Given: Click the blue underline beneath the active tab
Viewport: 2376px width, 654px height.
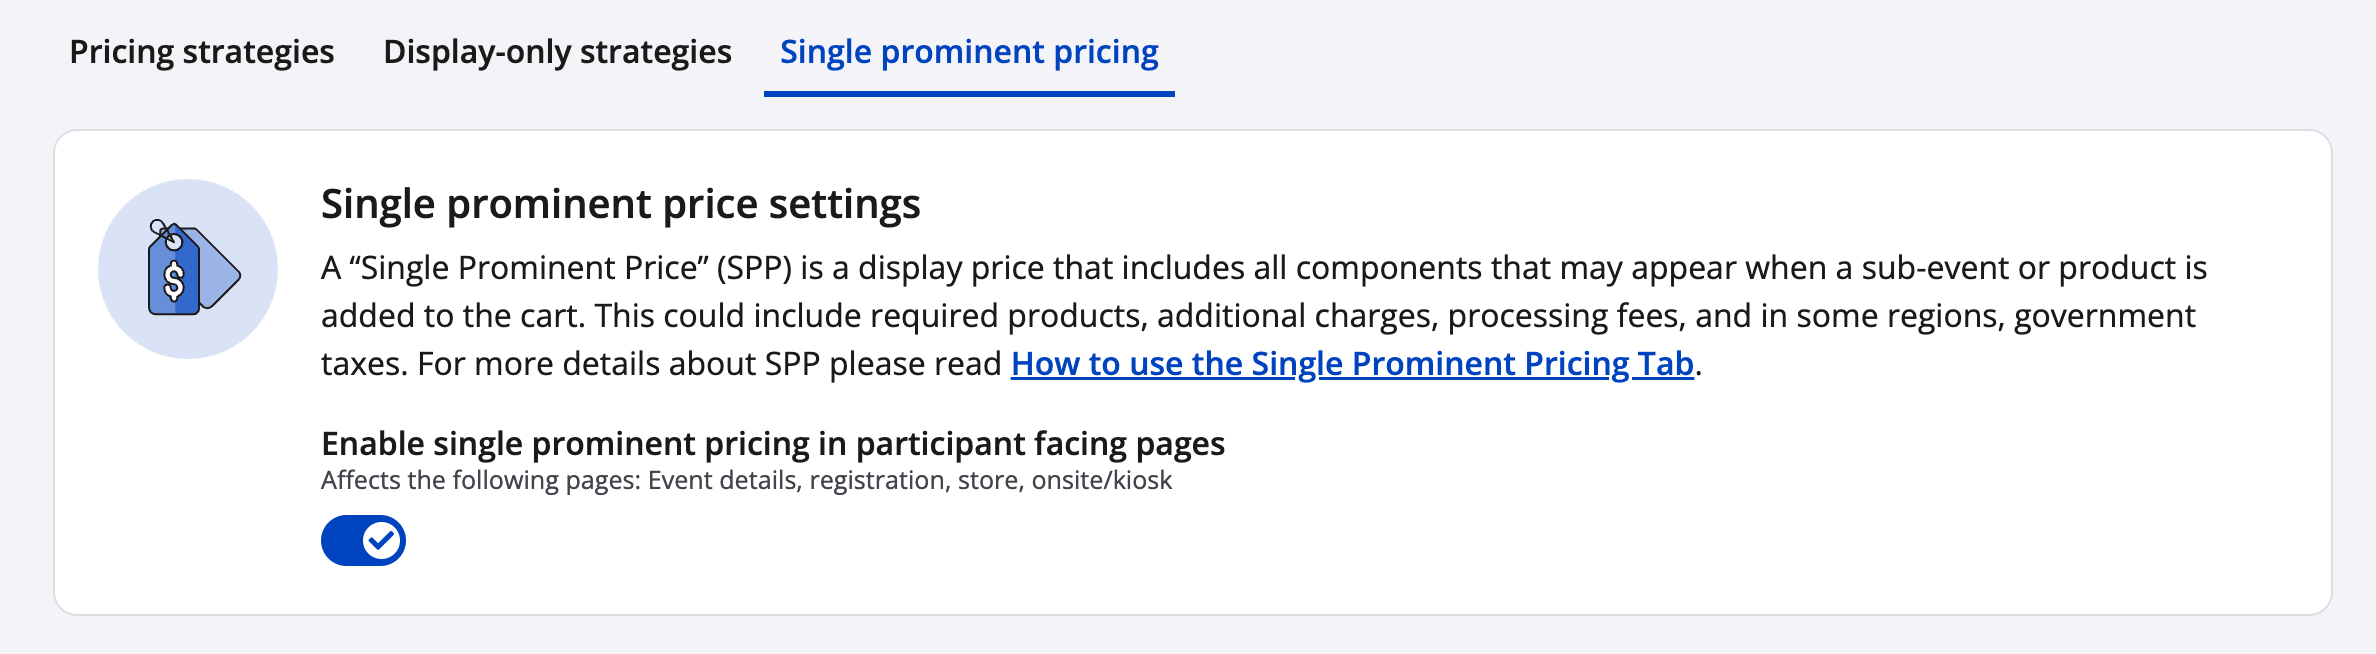Looking at the screenshot, I should [968, 94].
